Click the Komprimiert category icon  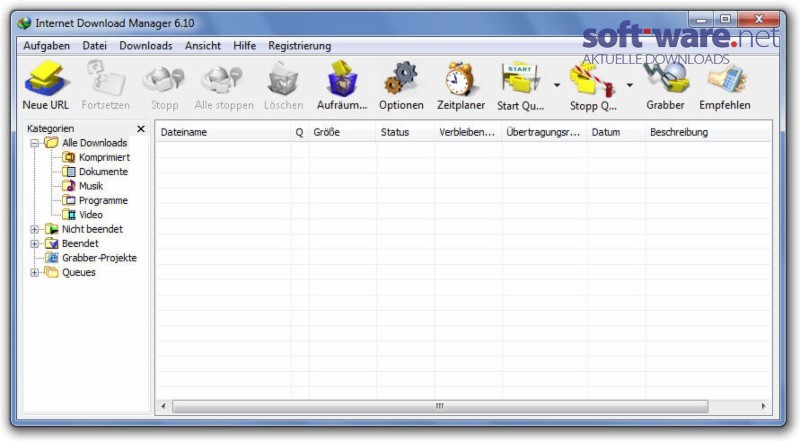[69, 157]
